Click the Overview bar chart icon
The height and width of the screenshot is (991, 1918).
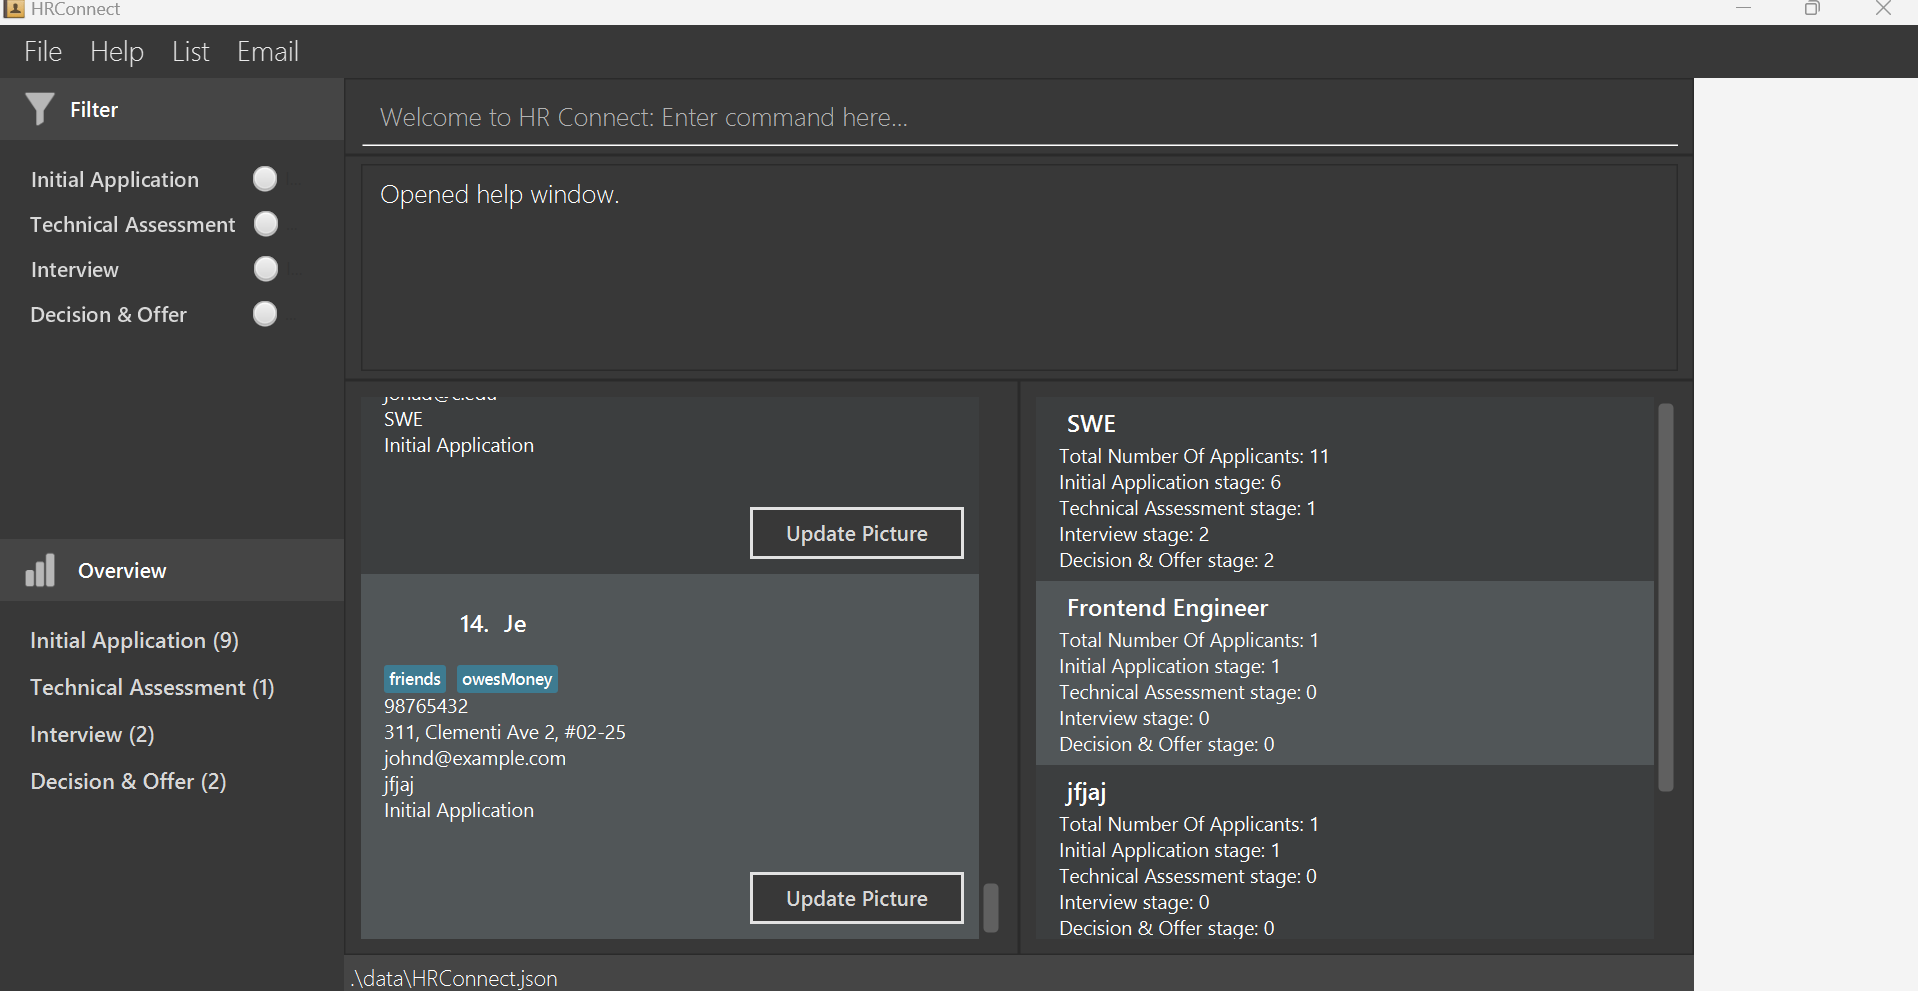[40, 570]
